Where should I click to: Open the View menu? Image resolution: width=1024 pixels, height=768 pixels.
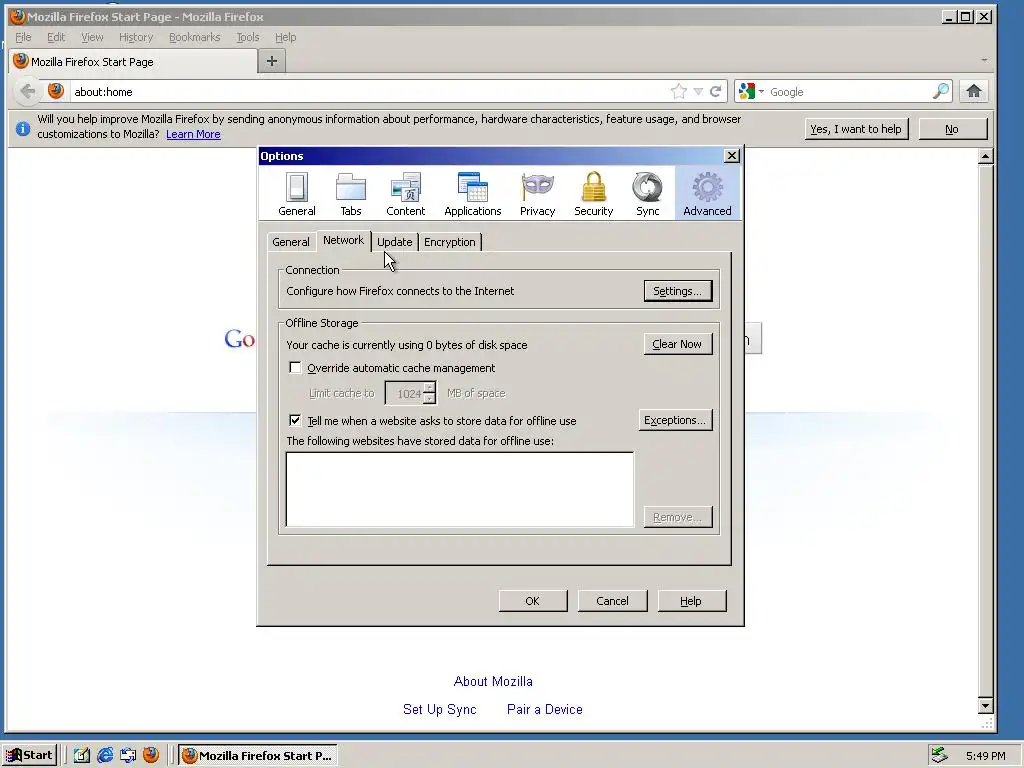(92, 37)
